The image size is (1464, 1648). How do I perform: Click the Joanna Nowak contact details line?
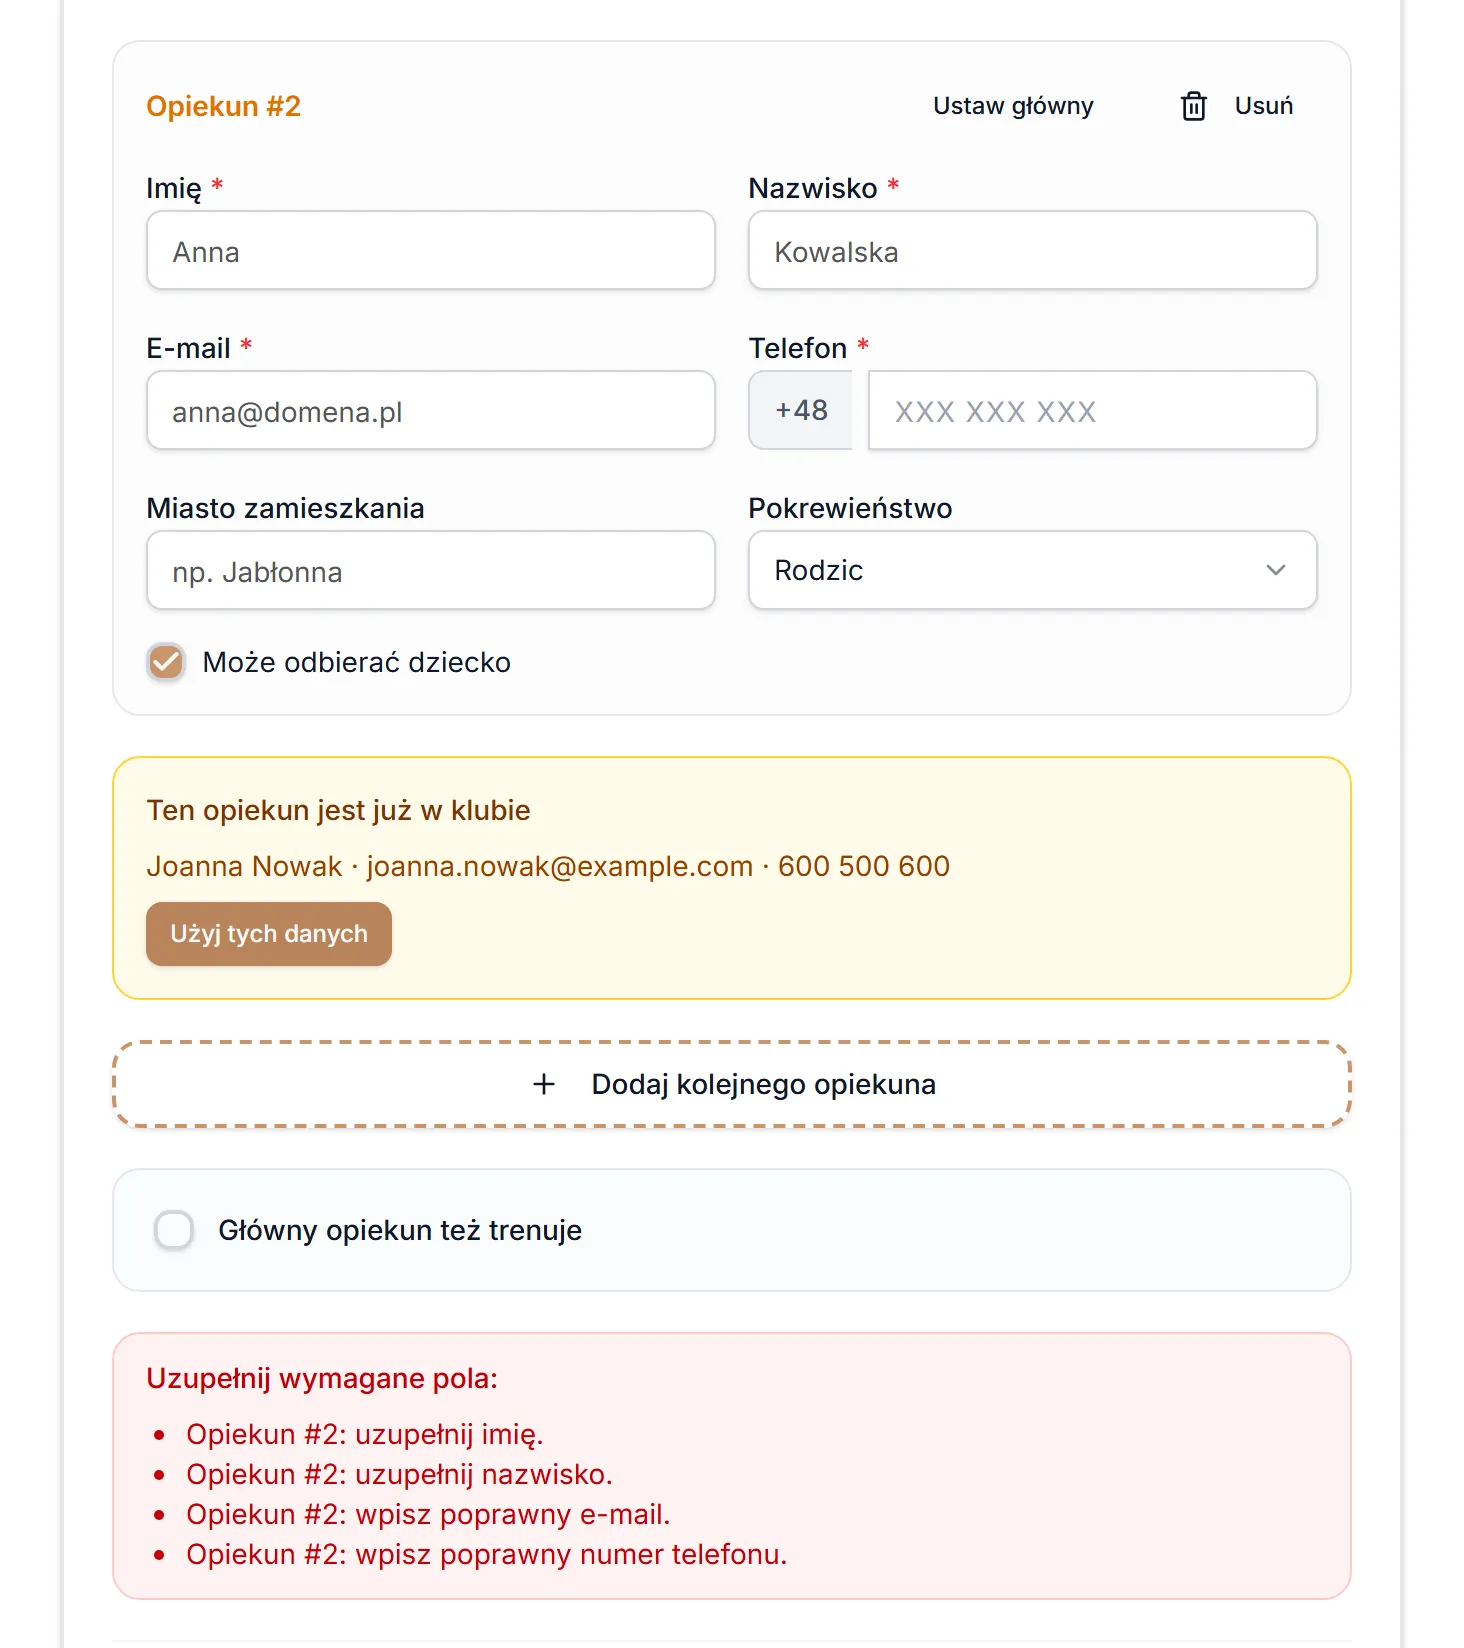click(x=548, y=866)
